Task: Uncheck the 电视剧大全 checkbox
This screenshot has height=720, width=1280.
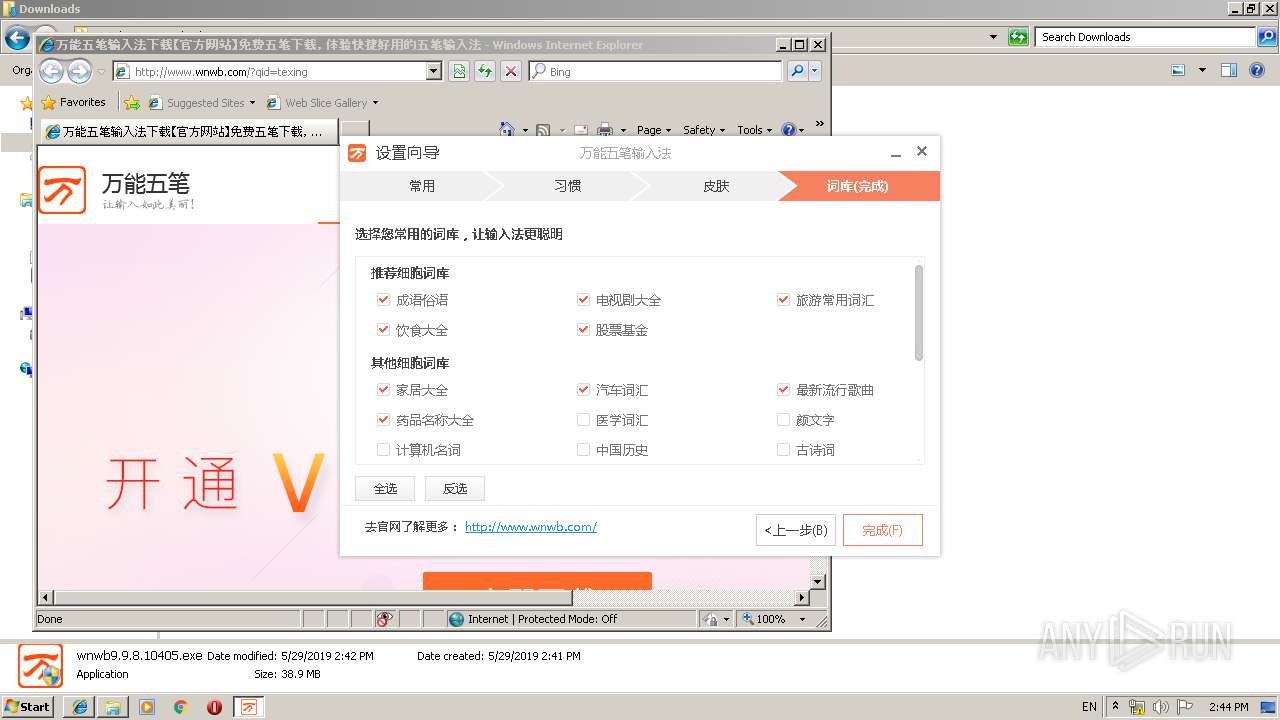Action: coord(583,299)
